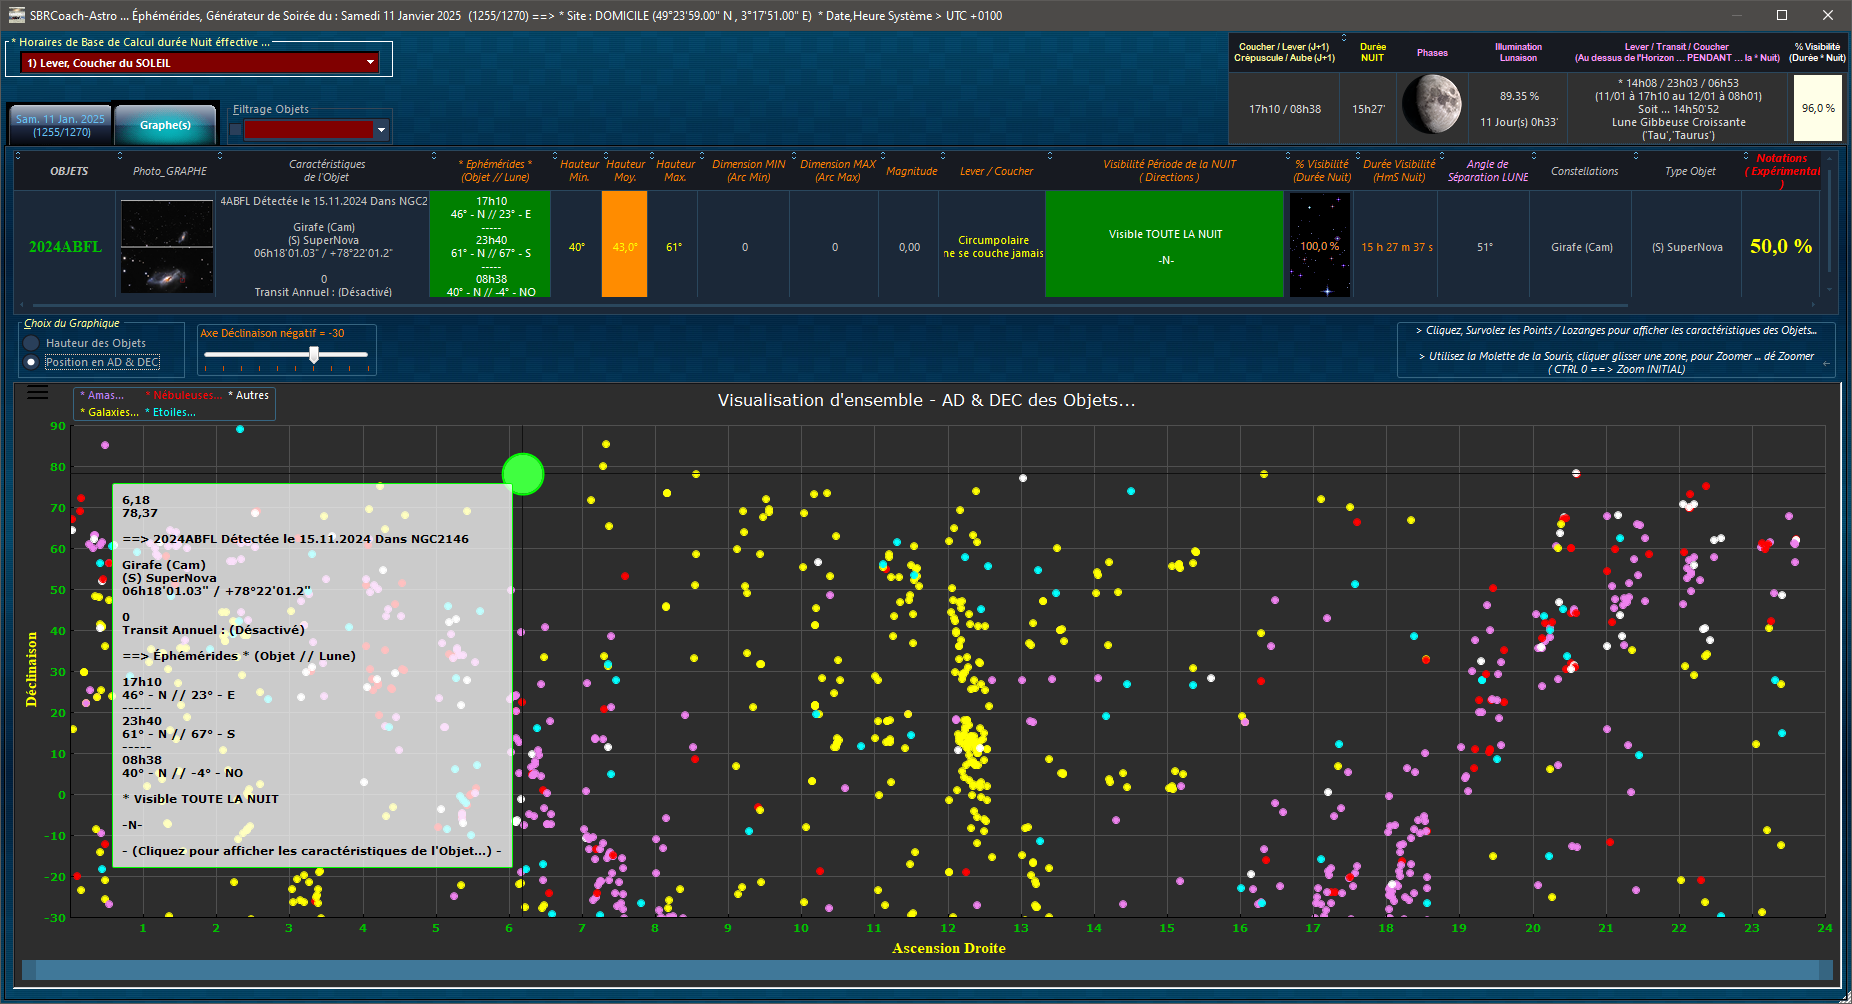Click the small arrow in the hints panel corner

1826,363
